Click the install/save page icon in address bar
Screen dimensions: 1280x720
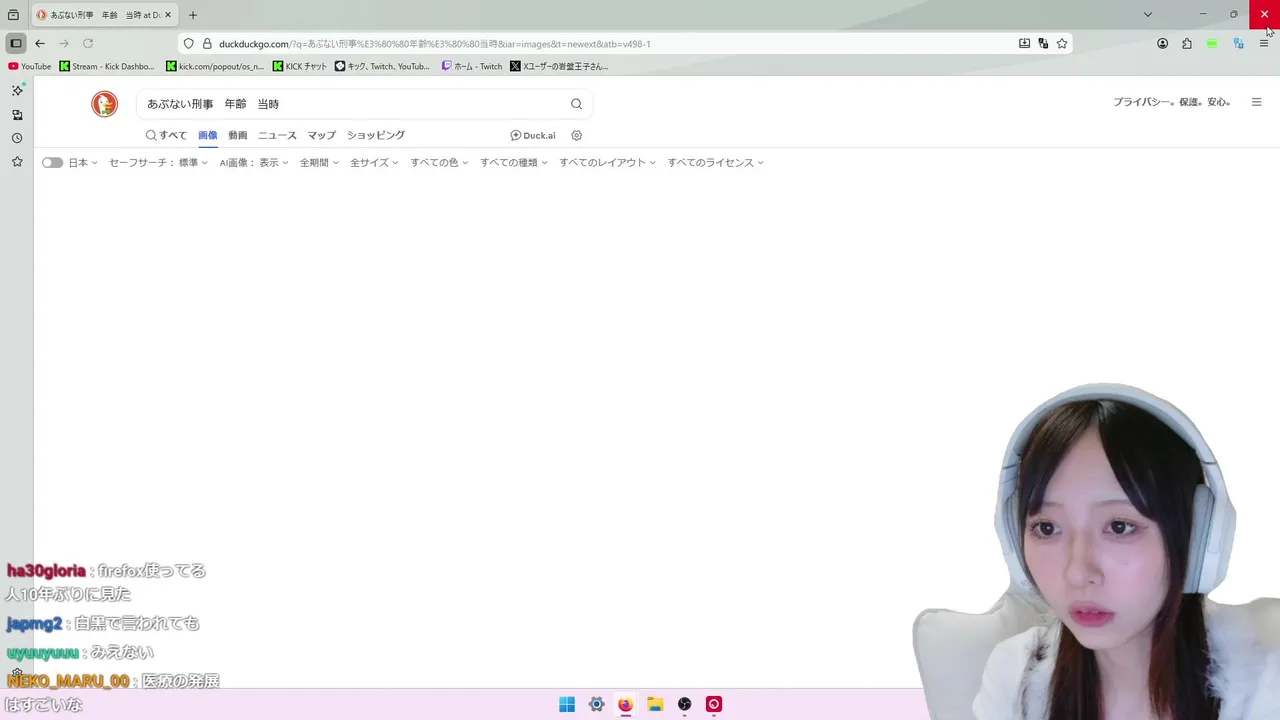click(1024, 44)
